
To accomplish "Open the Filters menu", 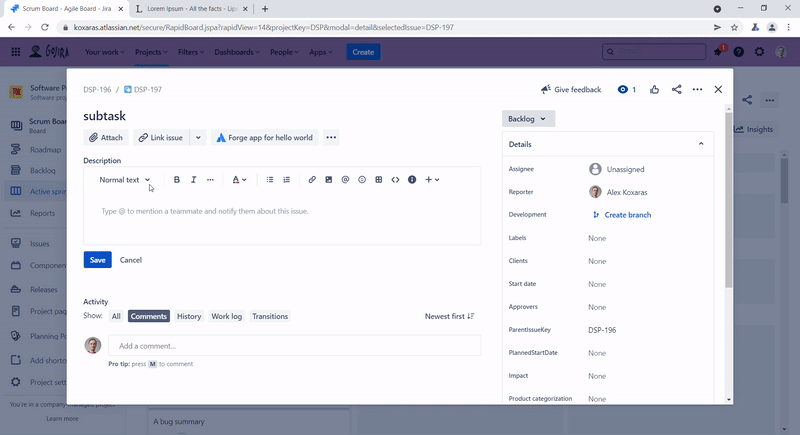I will (191, 52).
